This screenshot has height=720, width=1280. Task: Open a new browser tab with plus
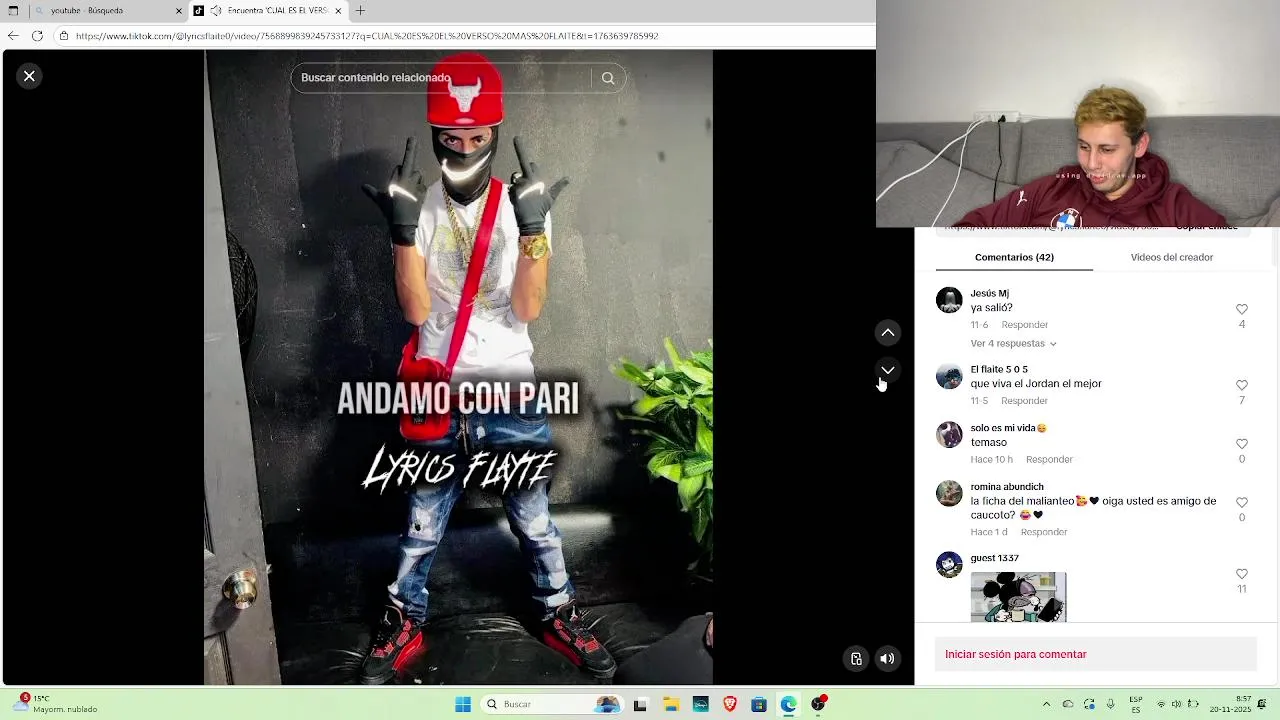pyautogui.click(x=360, y=11)
